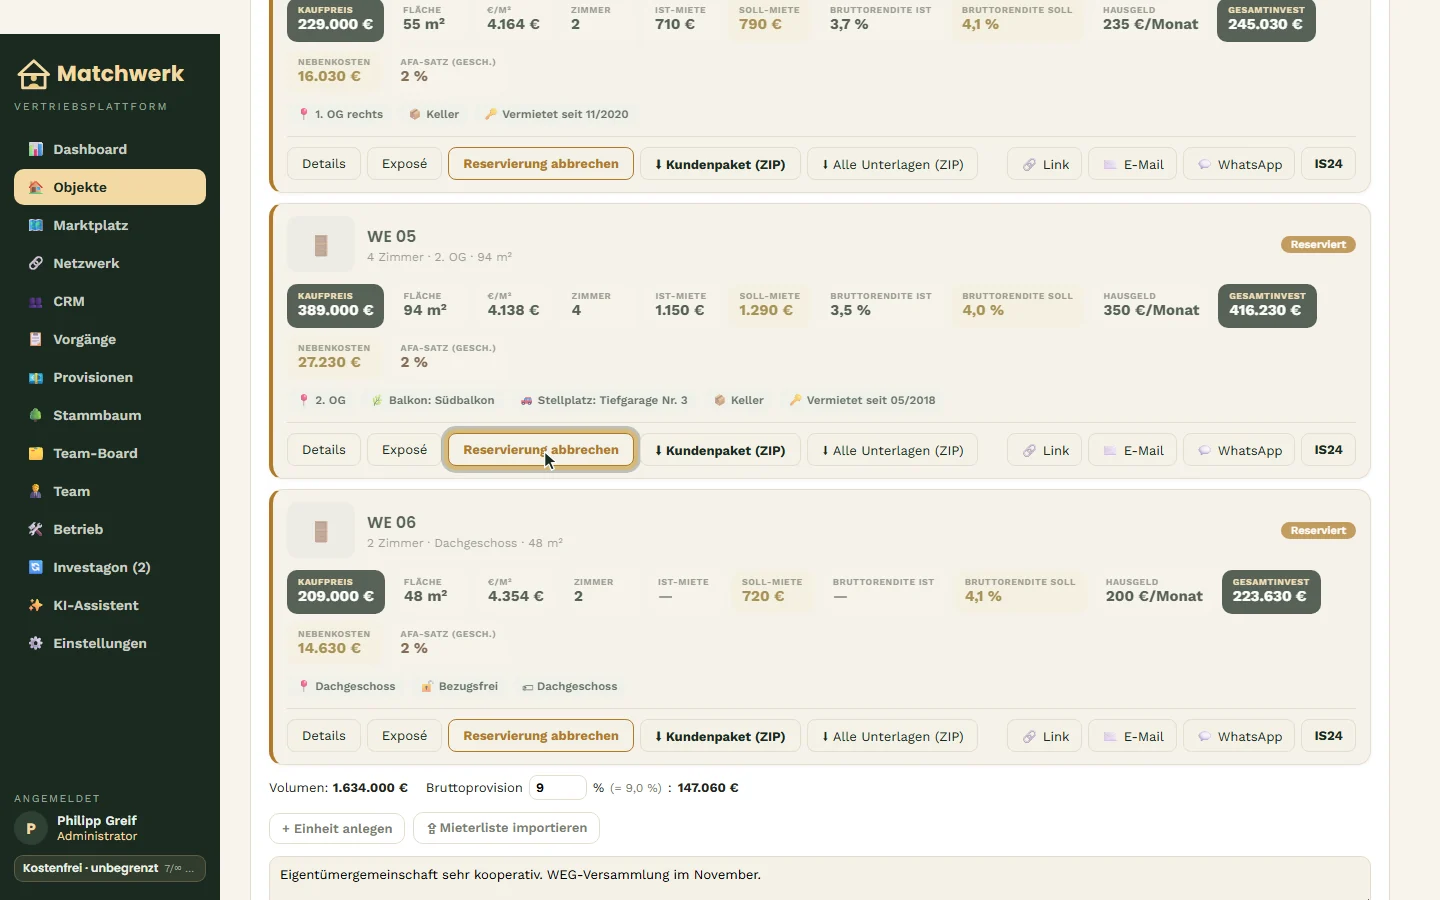
Task: Open the Kostenfrei unbegrenzt plan badge
Action: (110, 868)
